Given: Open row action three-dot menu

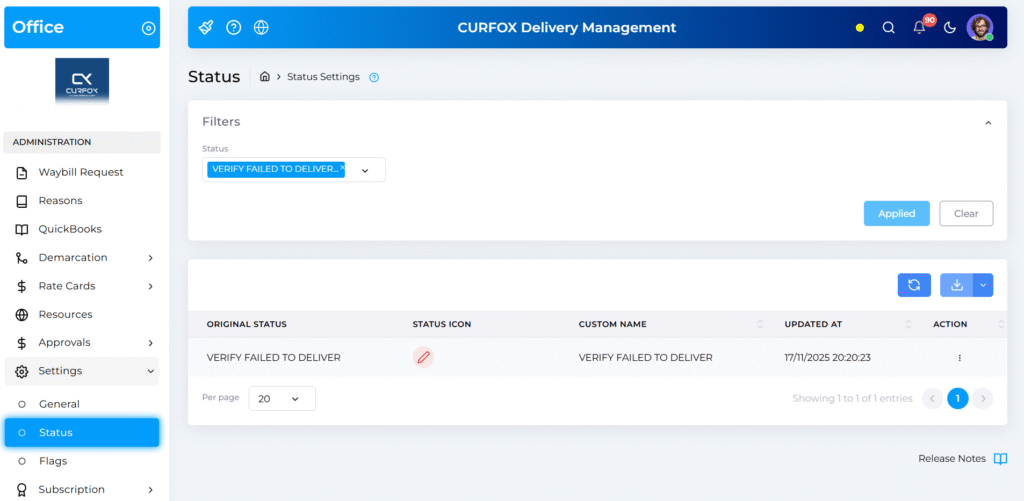Looking at the screenshot, I should 959,358.
